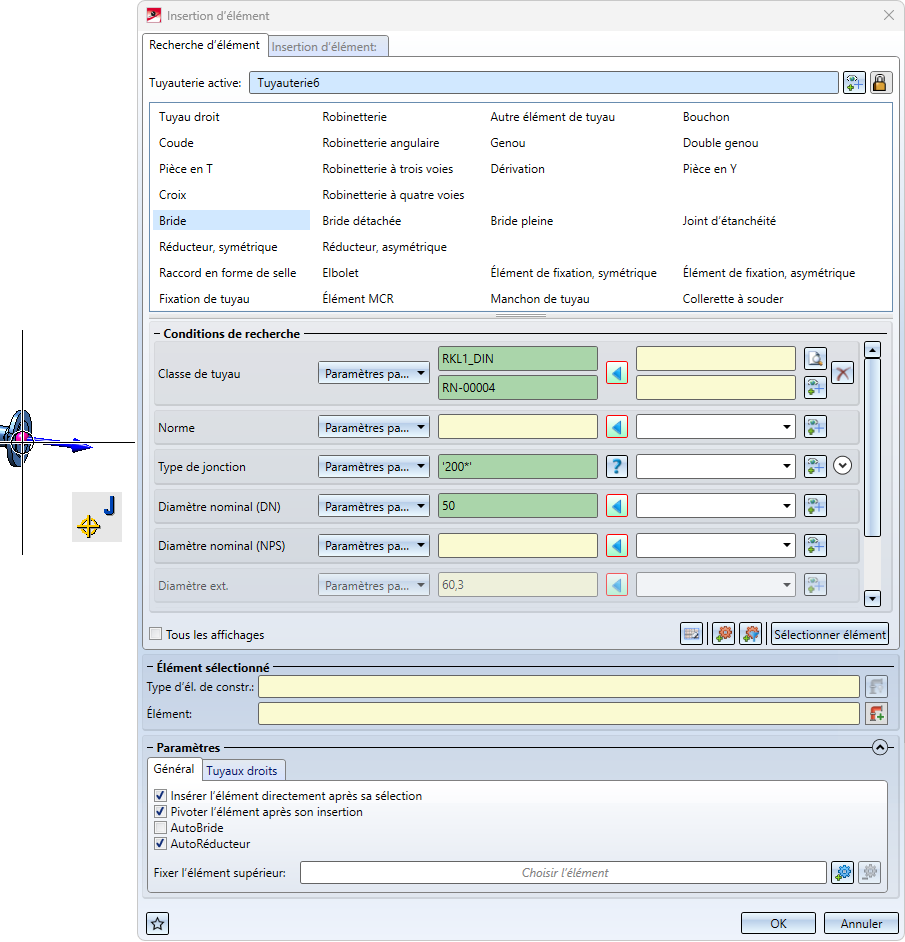
Task: Uncheck Pivoter l'élément après son insertion
Action: 161,812
